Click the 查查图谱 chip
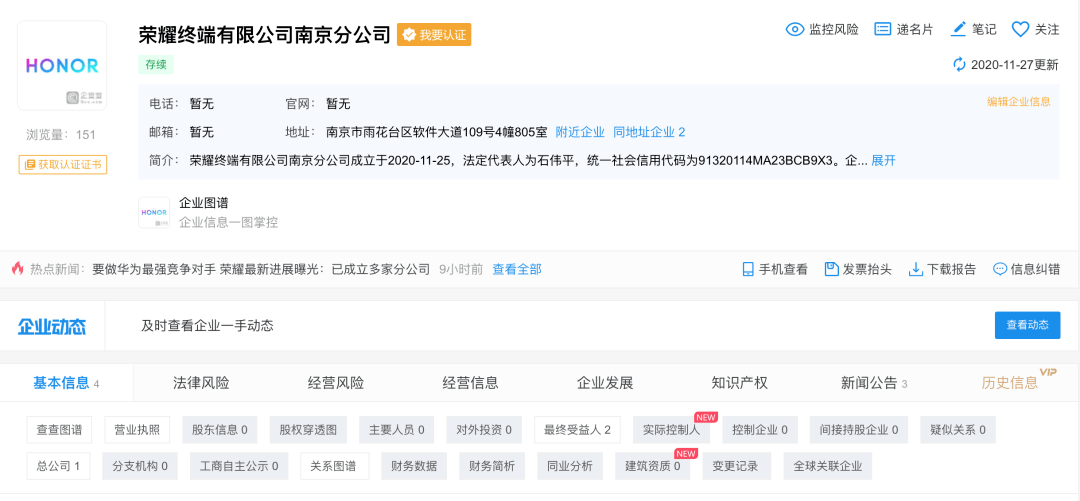The height and width of the screenshot is (501, 1080). (x=59, y=430)
